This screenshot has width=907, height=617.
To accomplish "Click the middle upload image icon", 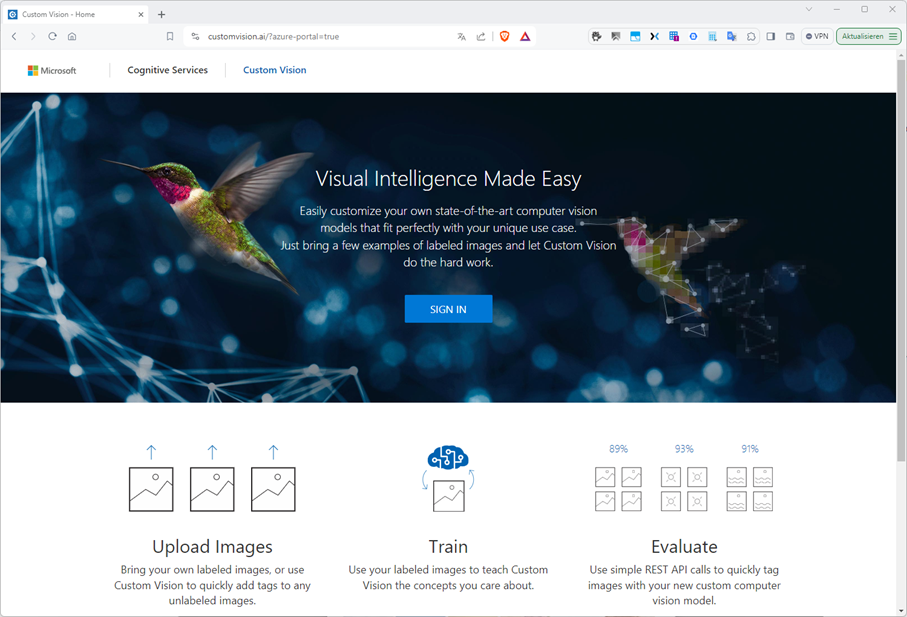I will (x=212, y=489).
